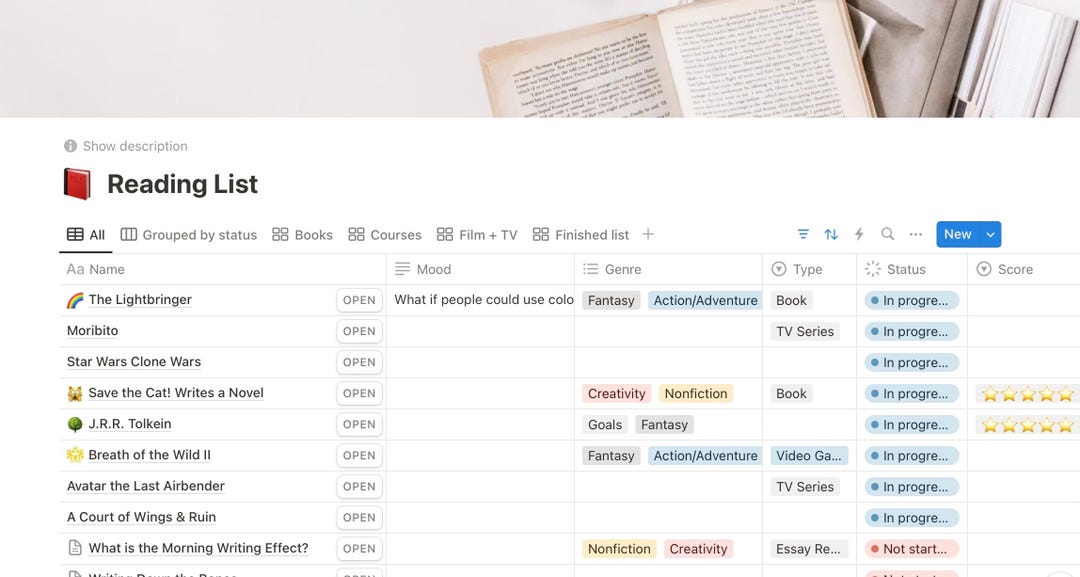Screen dimensions: 1080x577
Task: Click the Mood text for The Lightbringer
Action: pyautogui.click(x=482, y=299)
